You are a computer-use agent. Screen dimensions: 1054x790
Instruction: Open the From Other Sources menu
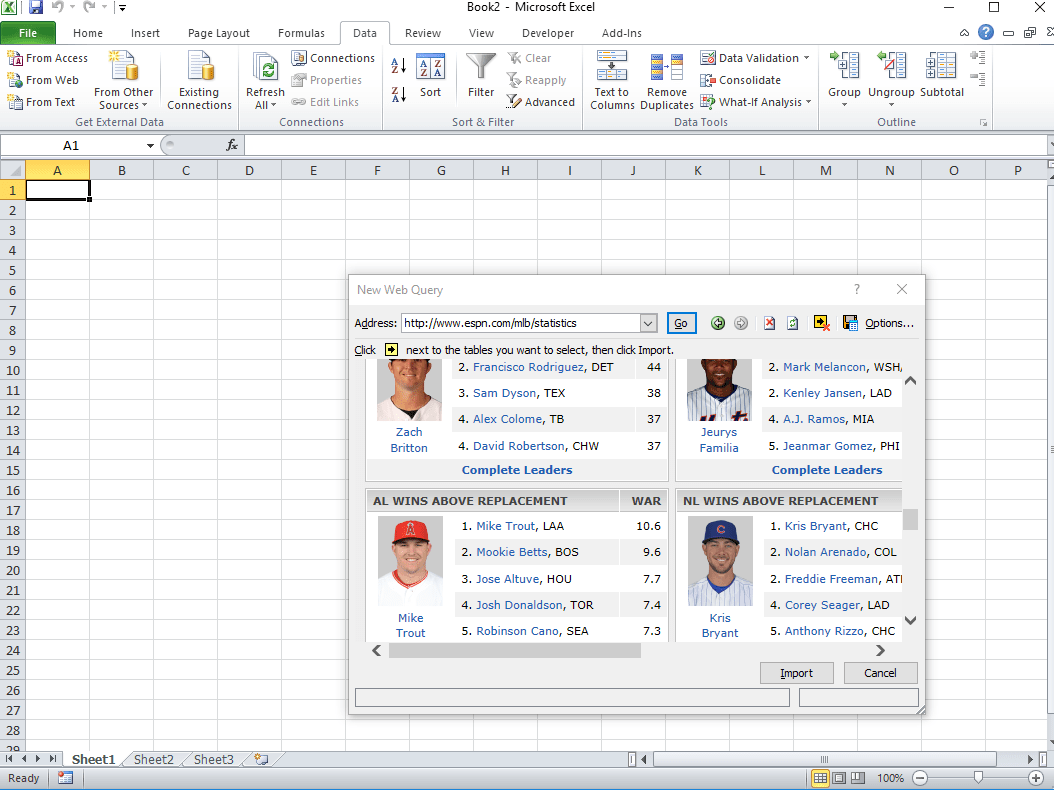123,79
